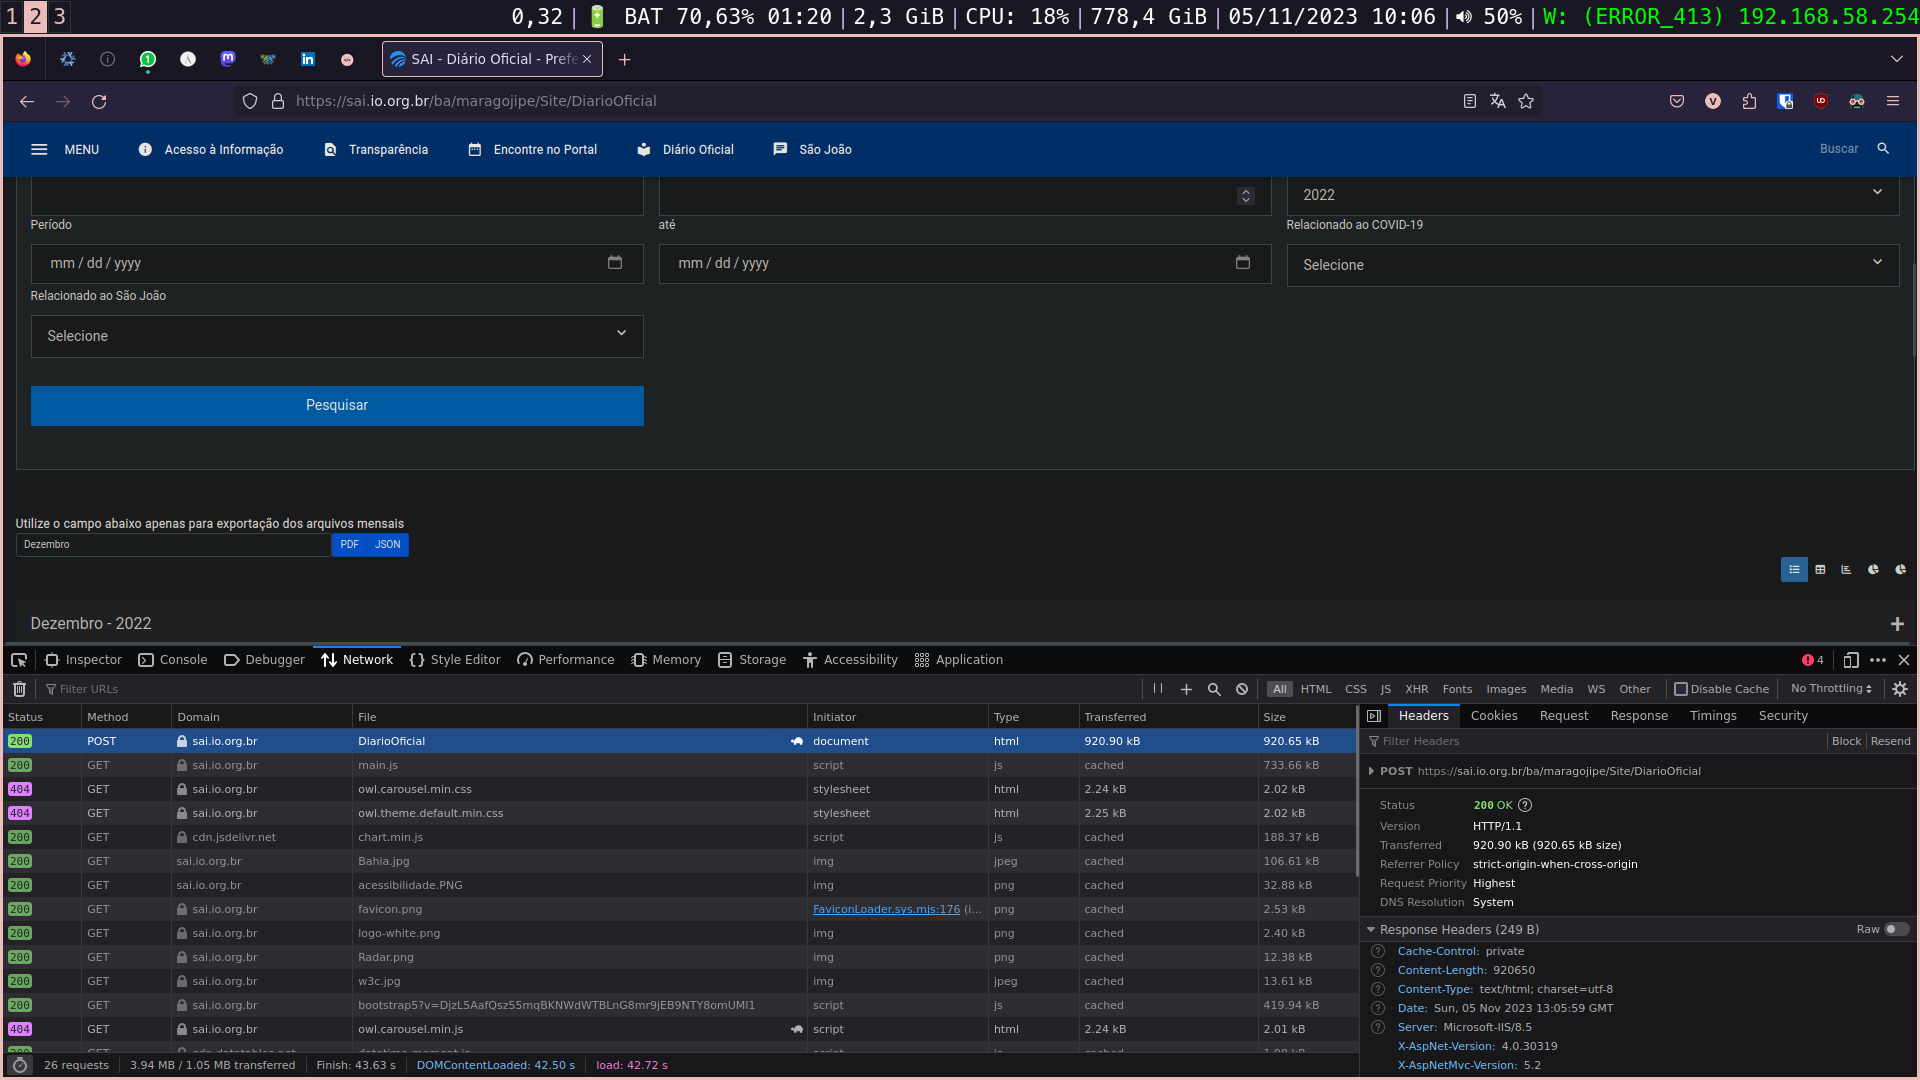Open the No Throttling dropdown
Viewport: 1920px width, 1080px height.
pos(1831,689)
